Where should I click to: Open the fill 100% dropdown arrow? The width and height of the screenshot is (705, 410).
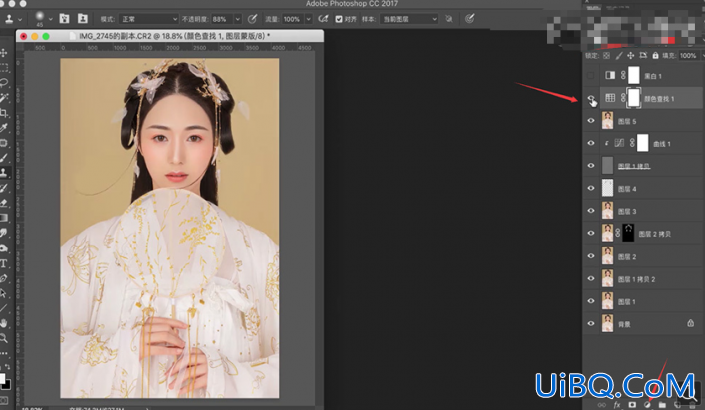coord(703,56)
